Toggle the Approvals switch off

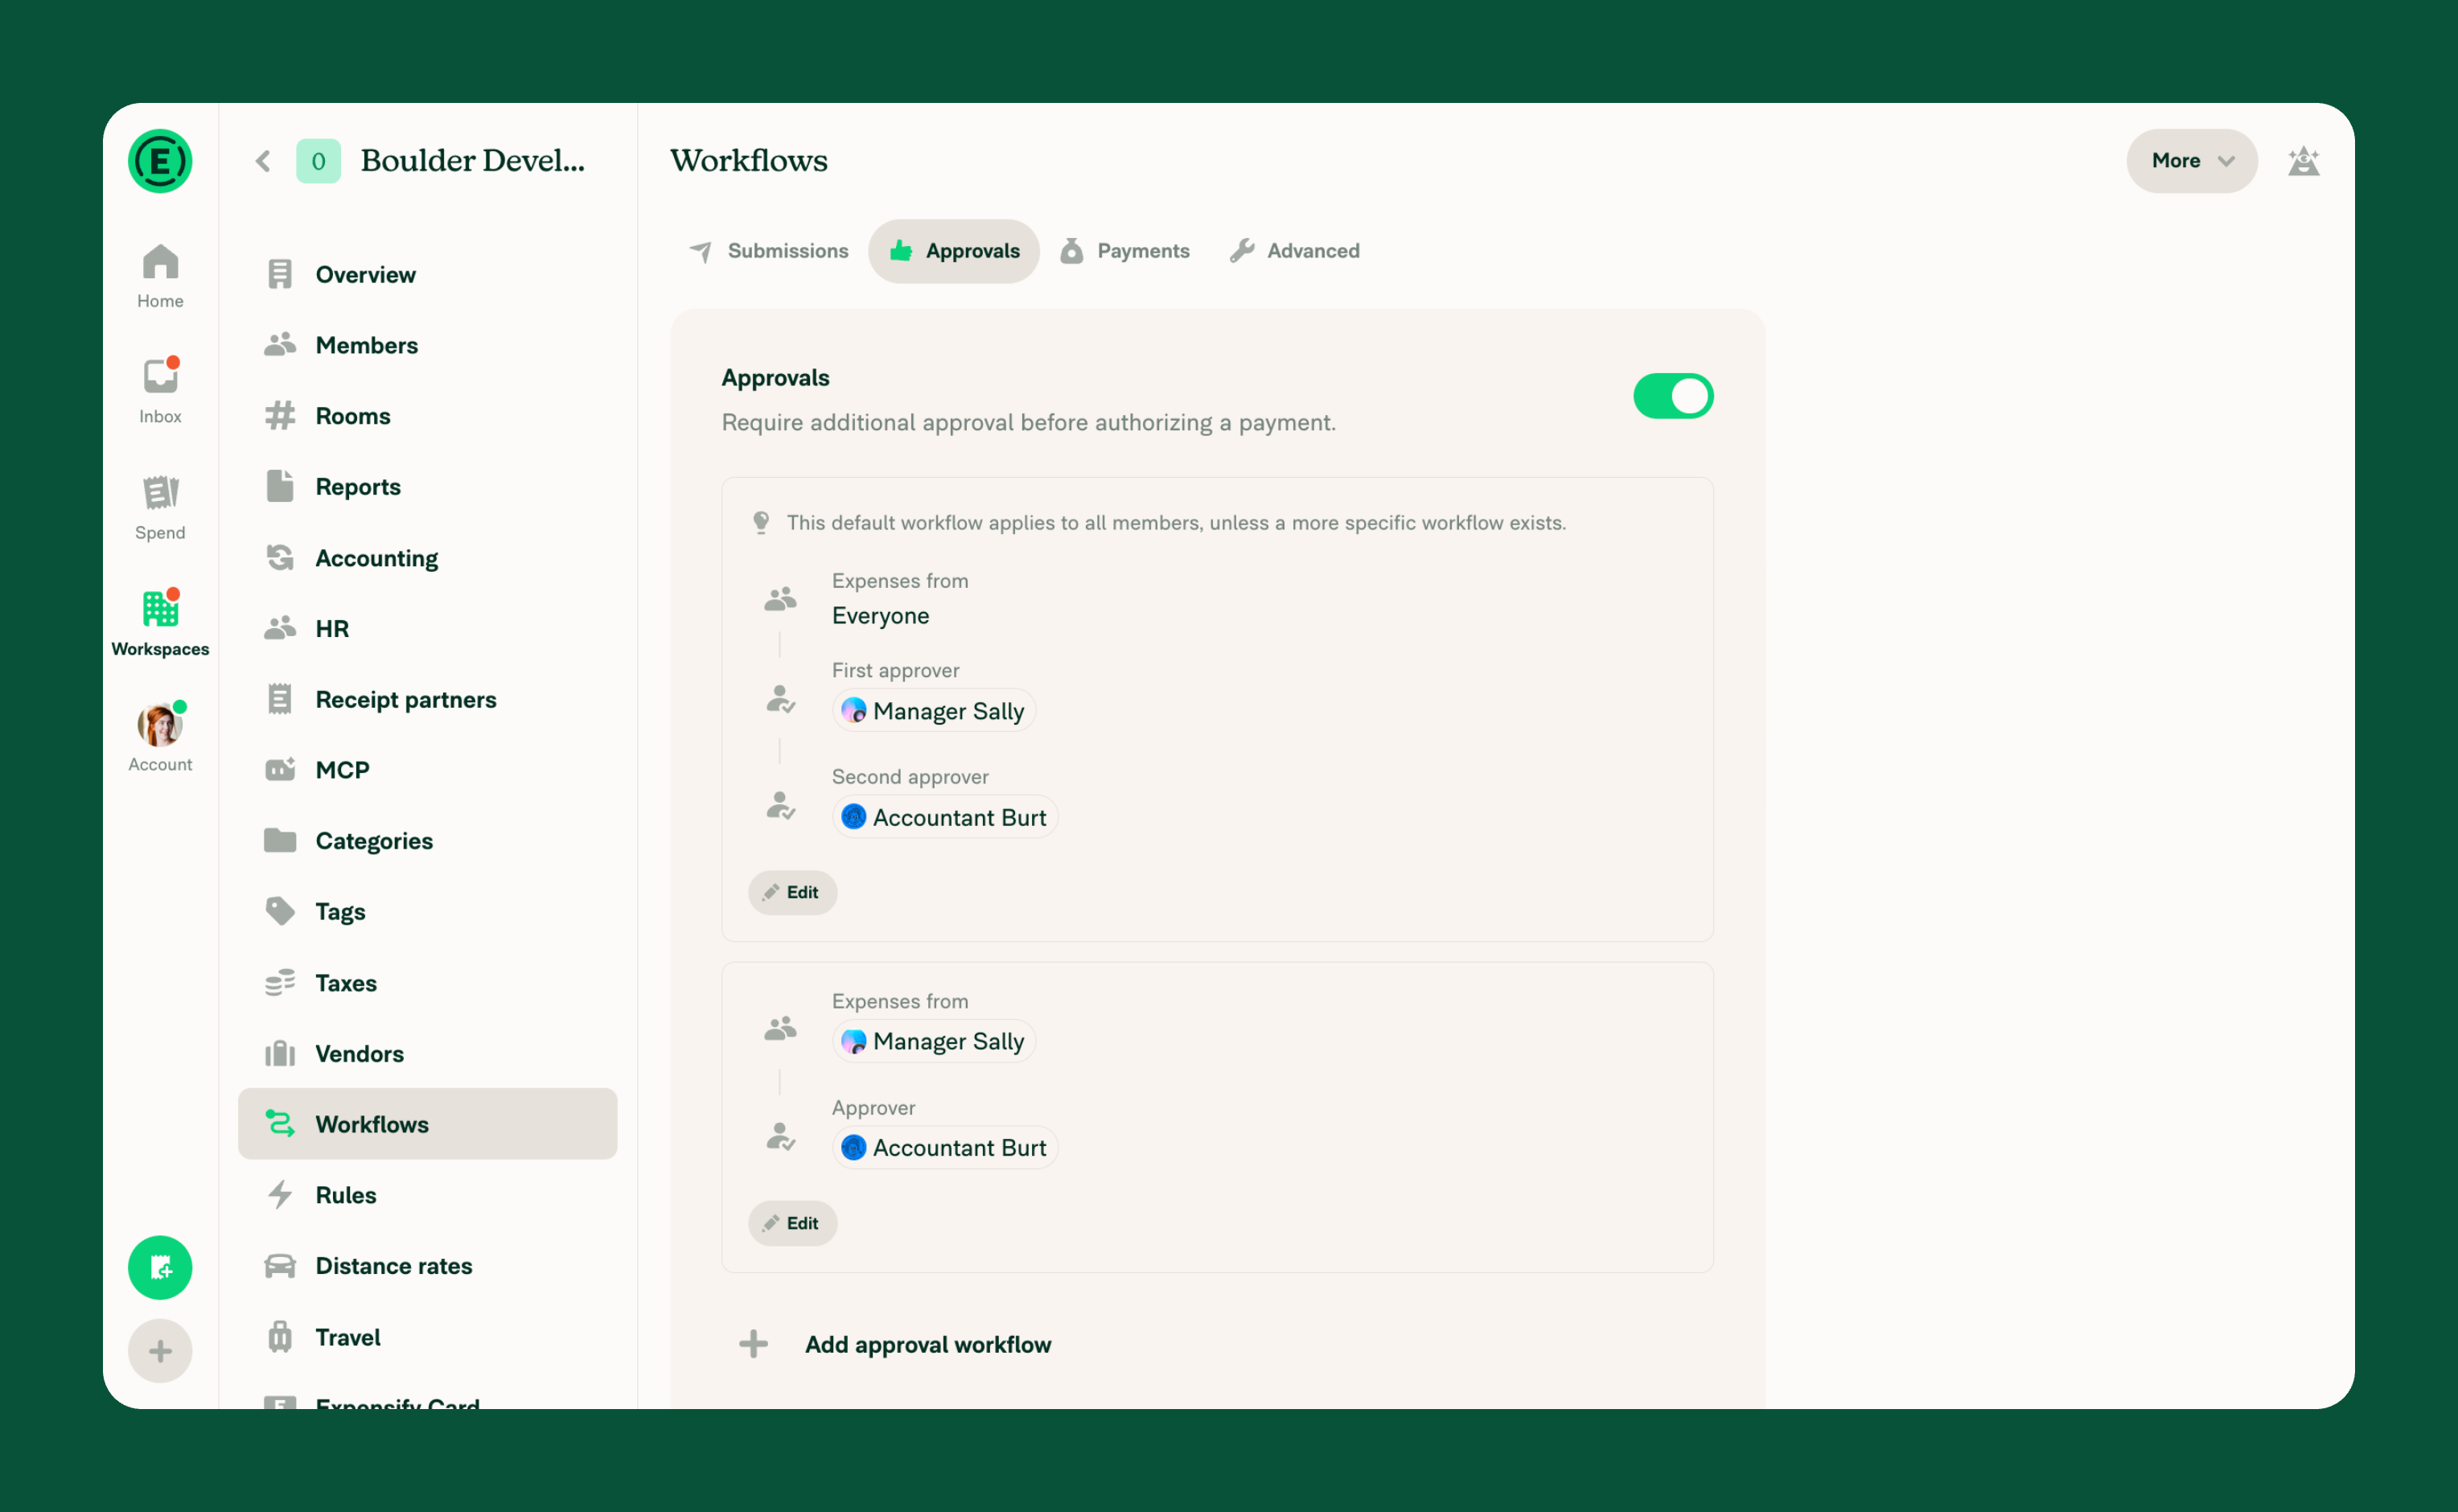pyautogui.click(x=1673, y=396)
